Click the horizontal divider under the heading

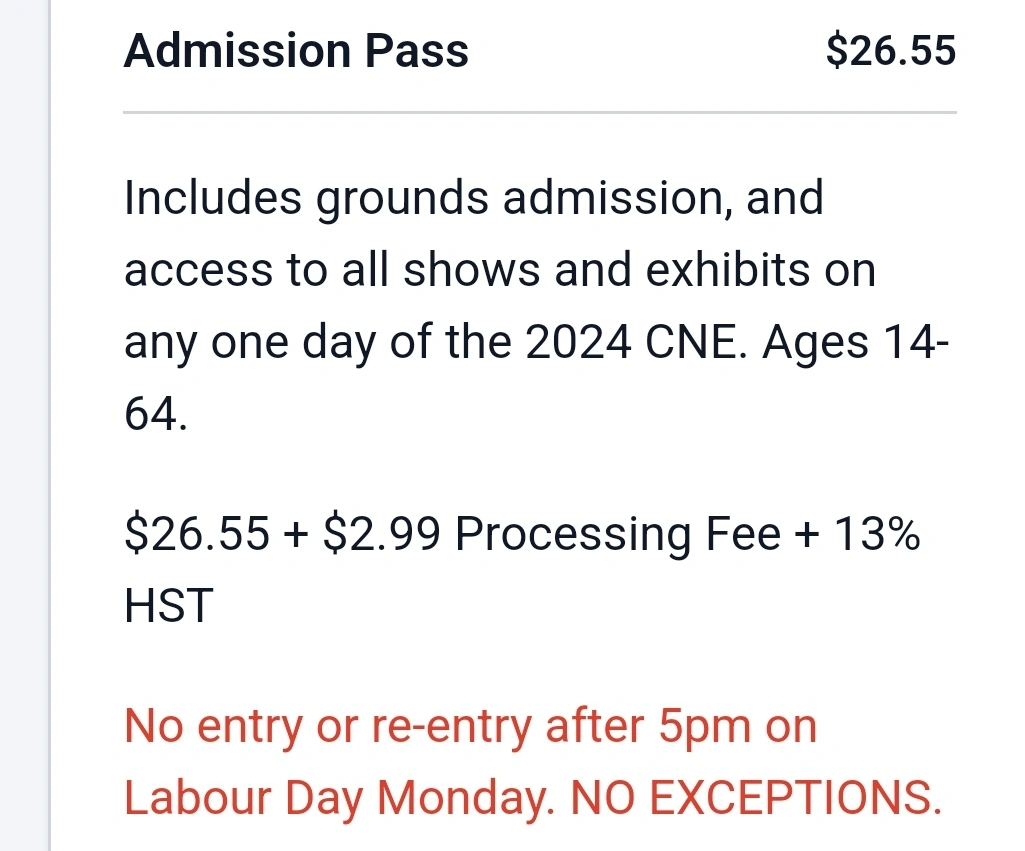point(540,113)
